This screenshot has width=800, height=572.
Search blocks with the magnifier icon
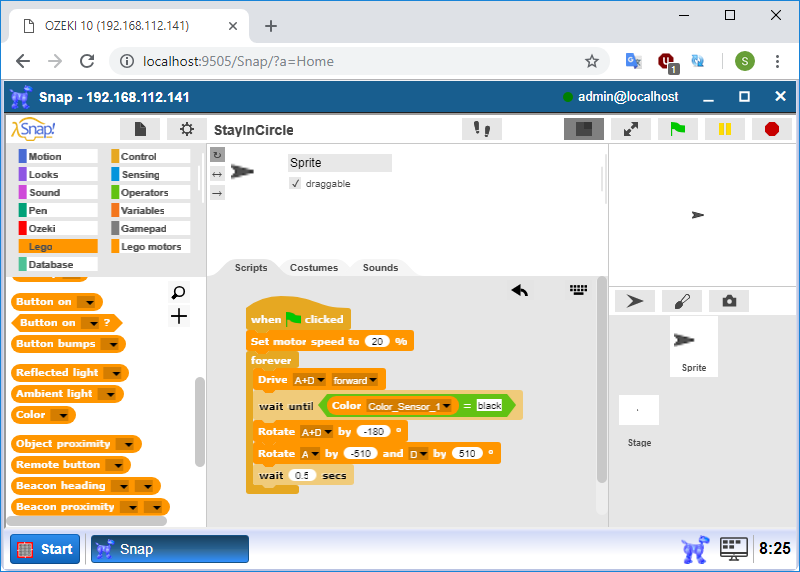(x=179, y=293)
